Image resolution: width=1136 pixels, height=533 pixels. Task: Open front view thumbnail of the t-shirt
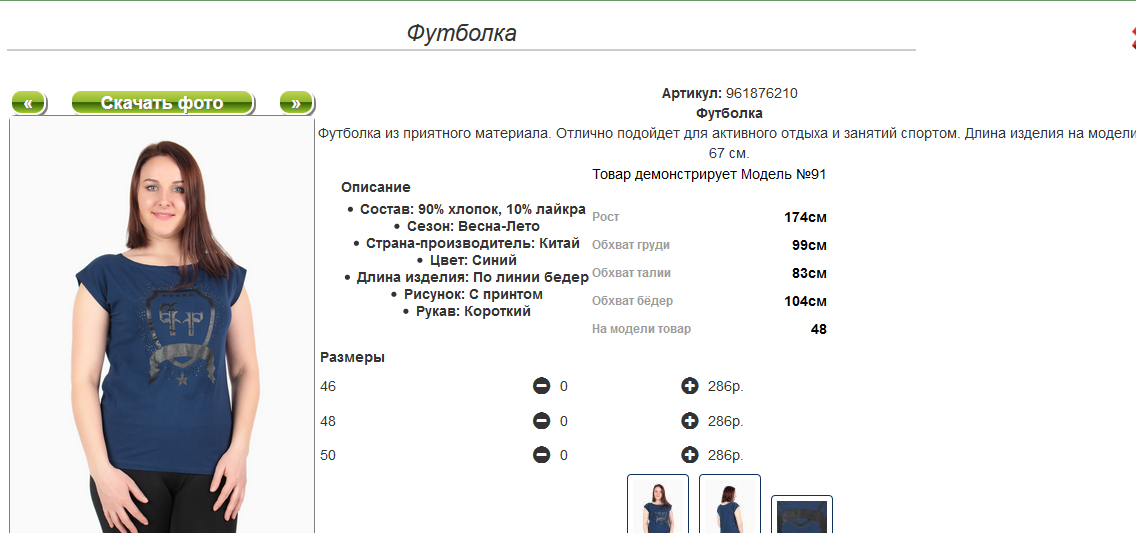tap(658, 505)
